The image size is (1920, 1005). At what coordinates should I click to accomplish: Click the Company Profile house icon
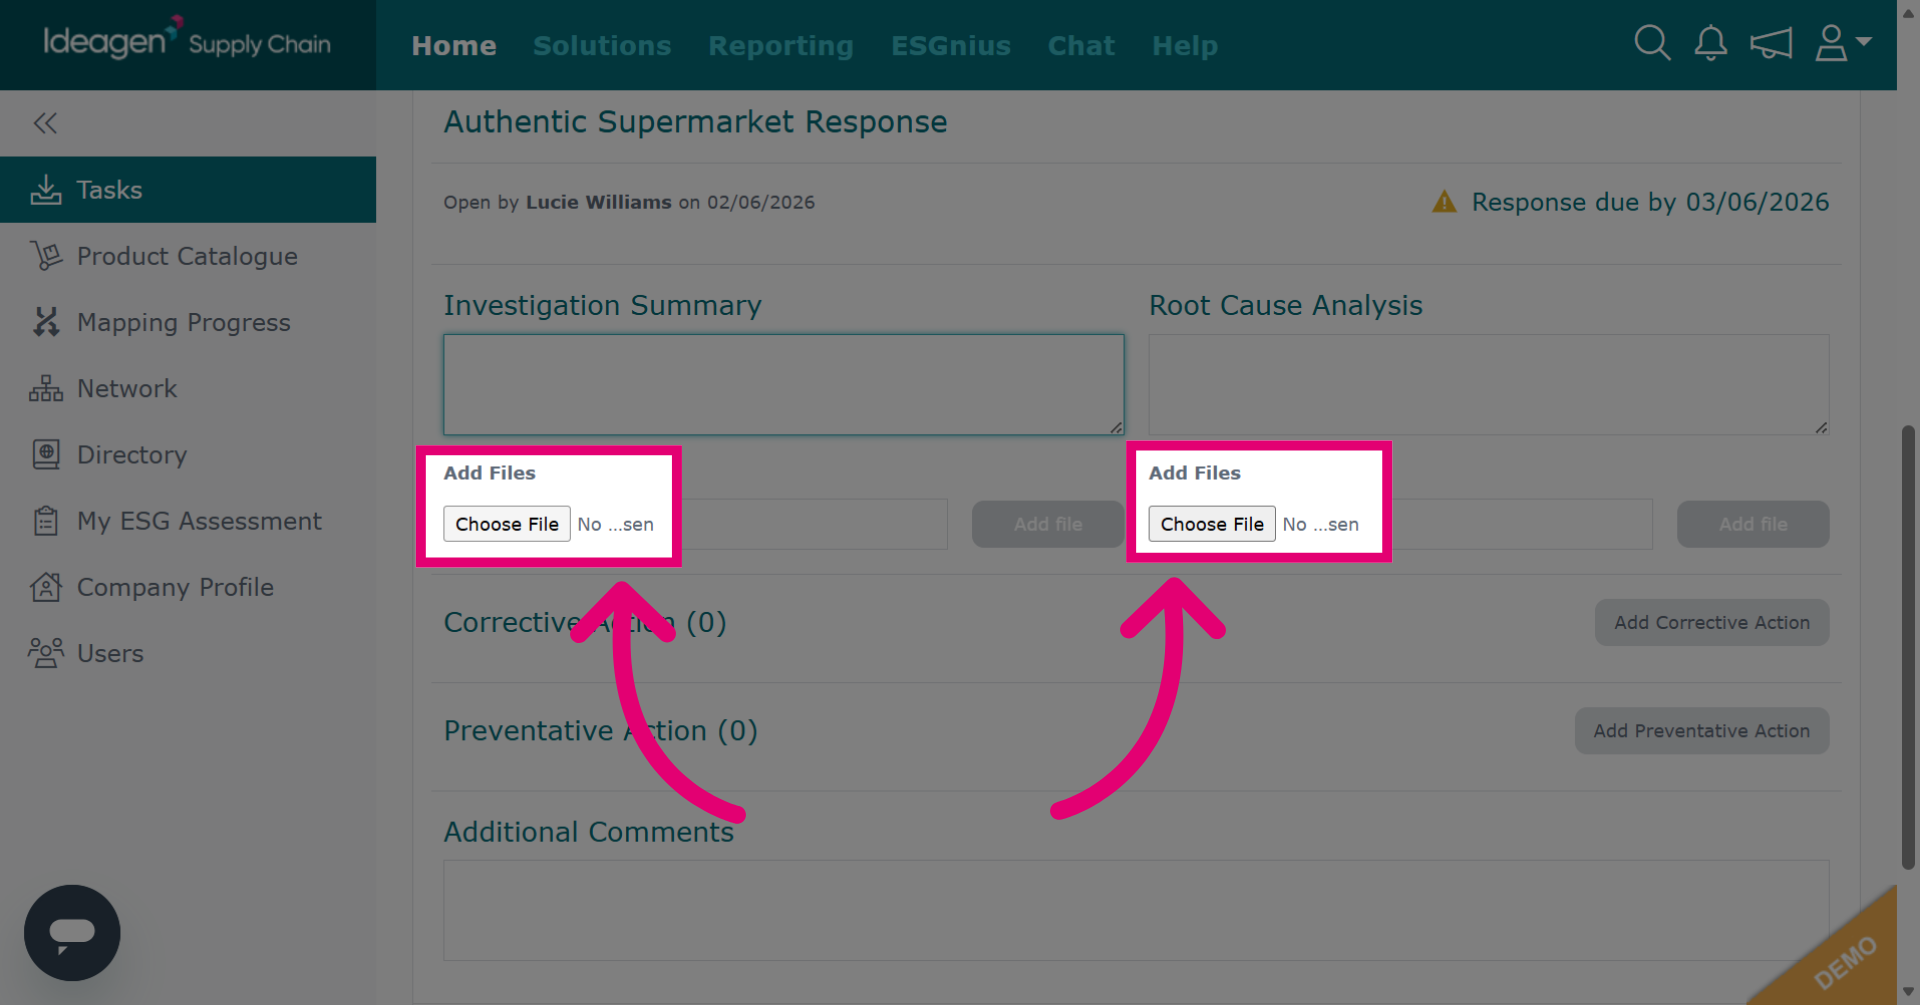pos(46,587)
